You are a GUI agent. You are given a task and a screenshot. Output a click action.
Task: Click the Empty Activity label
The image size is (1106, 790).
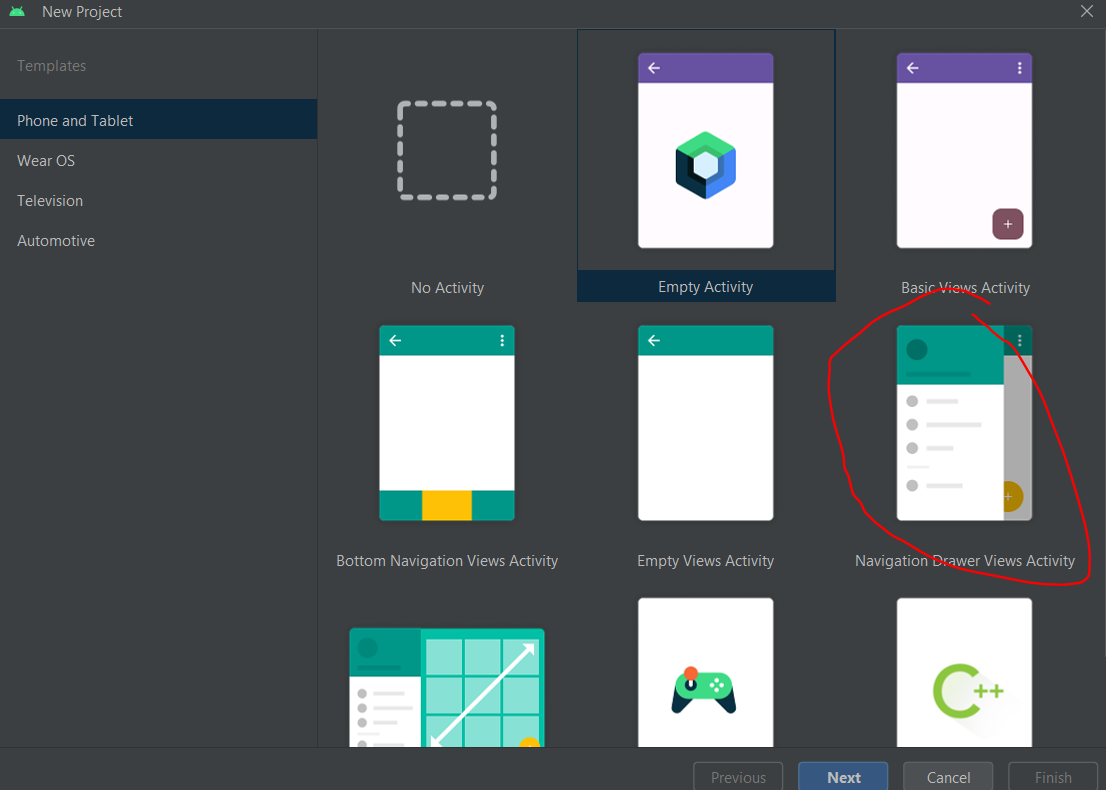(705, 287)
